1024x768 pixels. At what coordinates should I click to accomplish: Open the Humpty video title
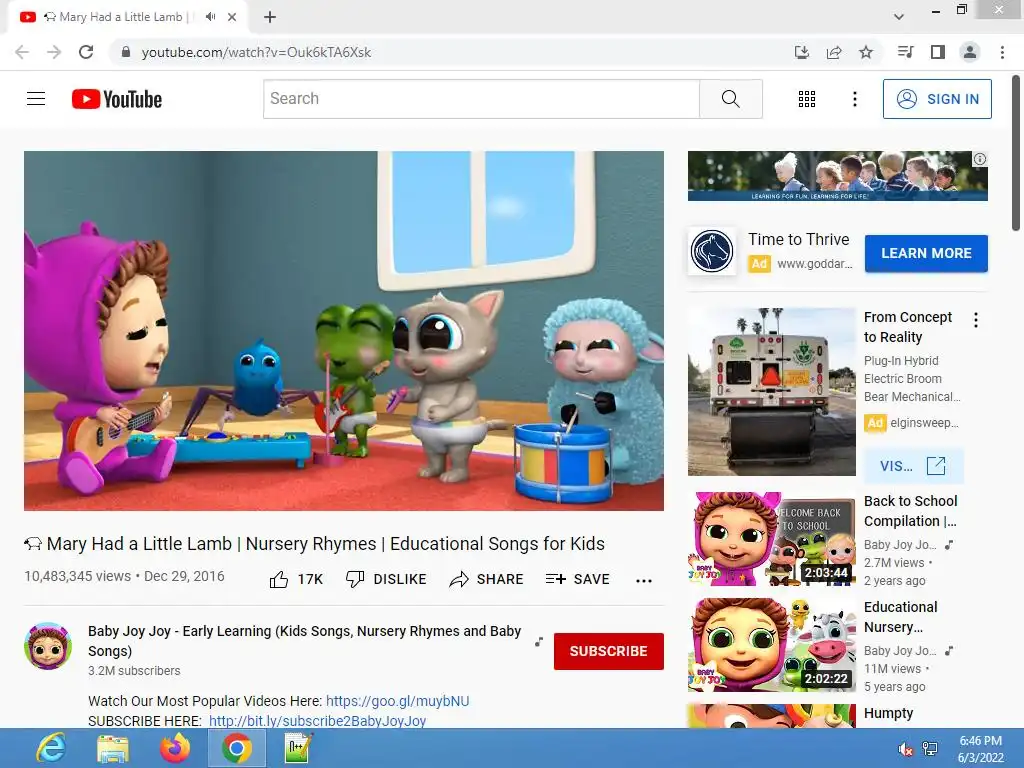(x=889, y=713)
